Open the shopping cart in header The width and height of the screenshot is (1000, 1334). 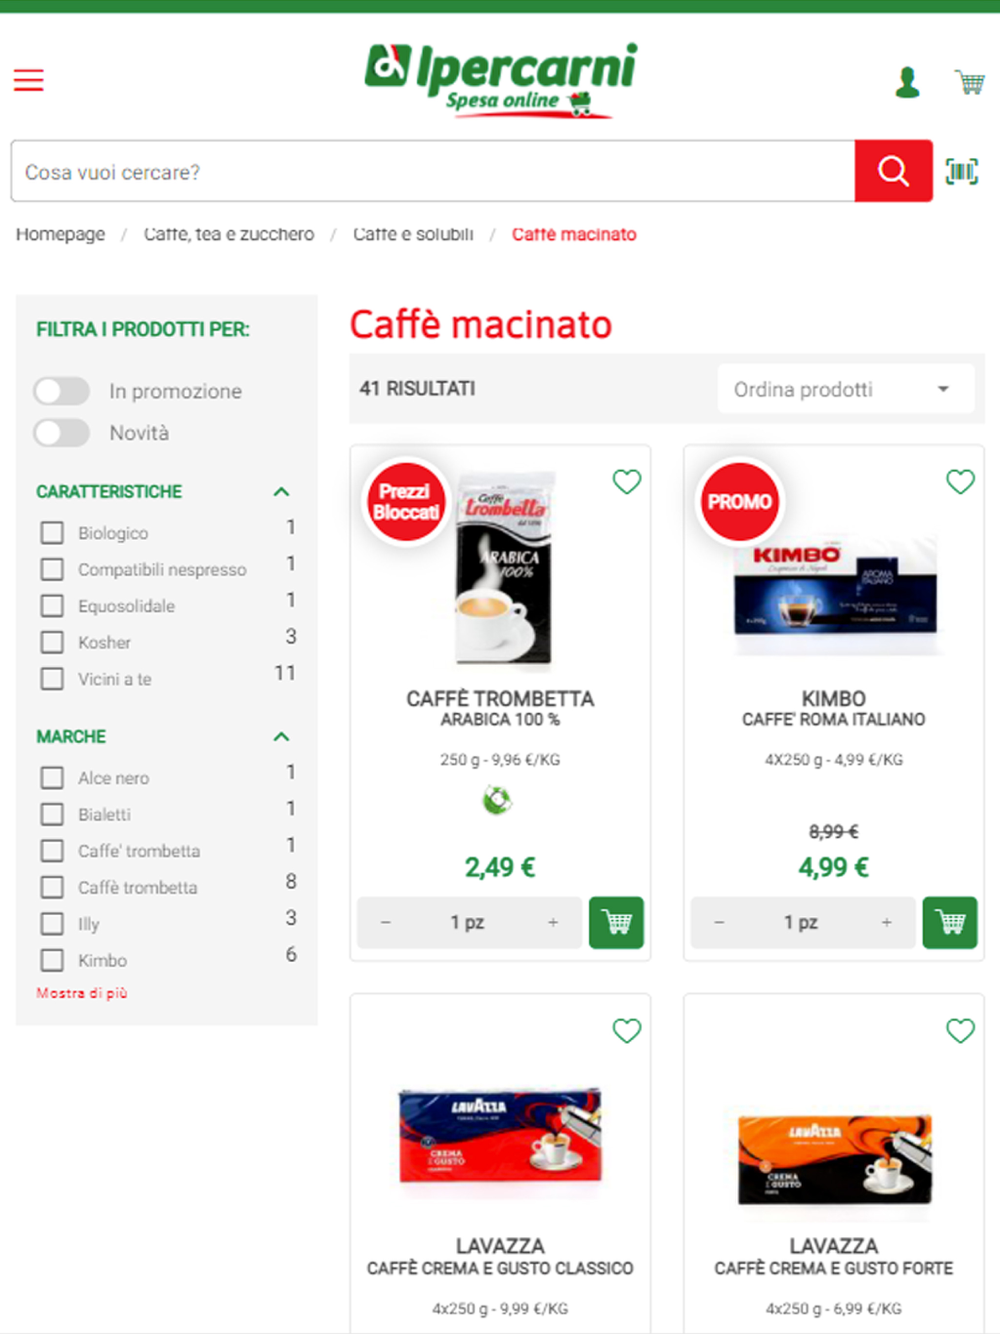[x=969, y=82]
